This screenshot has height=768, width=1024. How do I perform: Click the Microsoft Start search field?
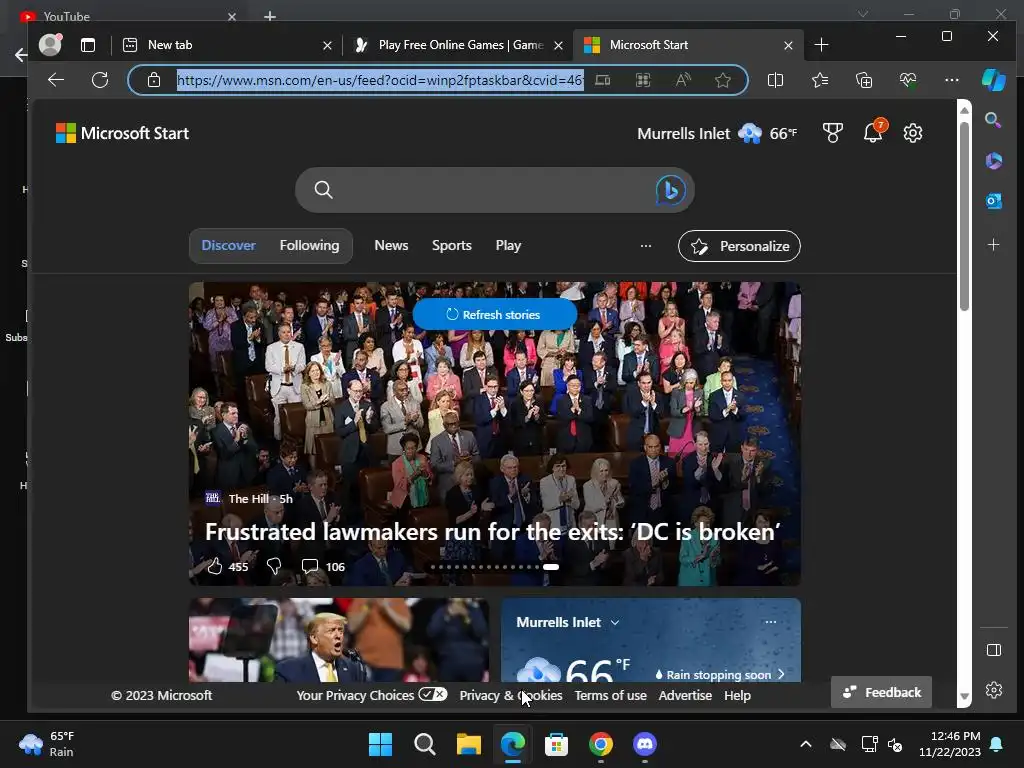tap(494, 190)
